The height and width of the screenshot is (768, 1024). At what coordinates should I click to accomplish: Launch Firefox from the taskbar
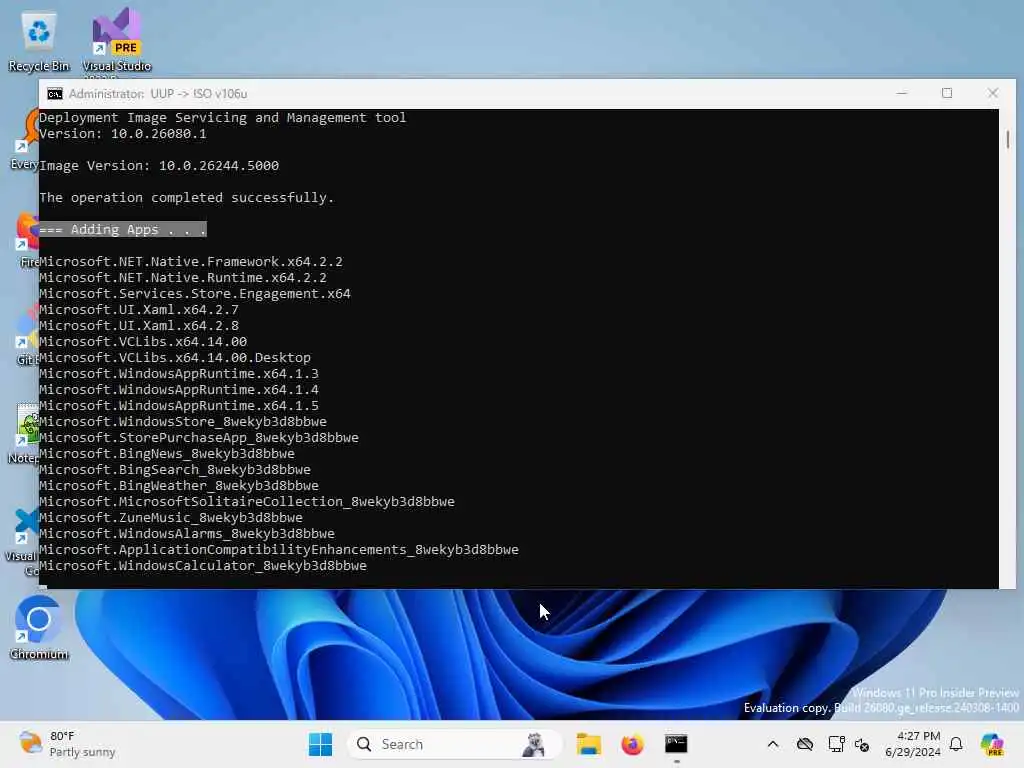coord(632,744)
